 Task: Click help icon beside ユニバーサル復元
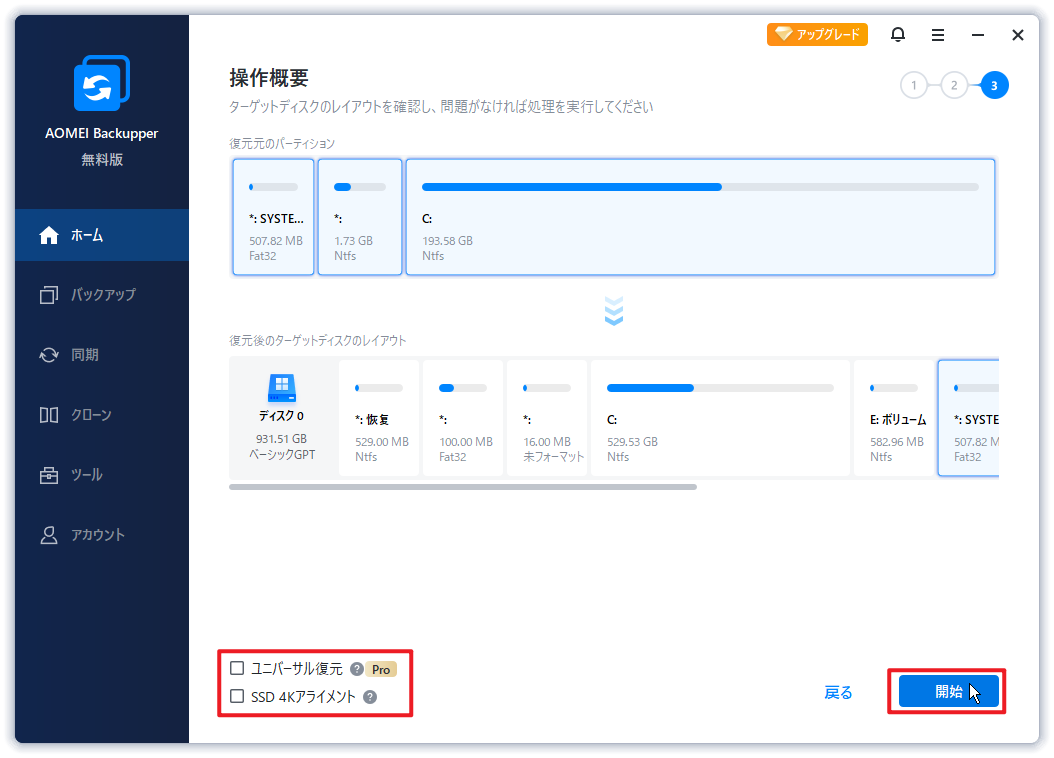click(357, 669)
